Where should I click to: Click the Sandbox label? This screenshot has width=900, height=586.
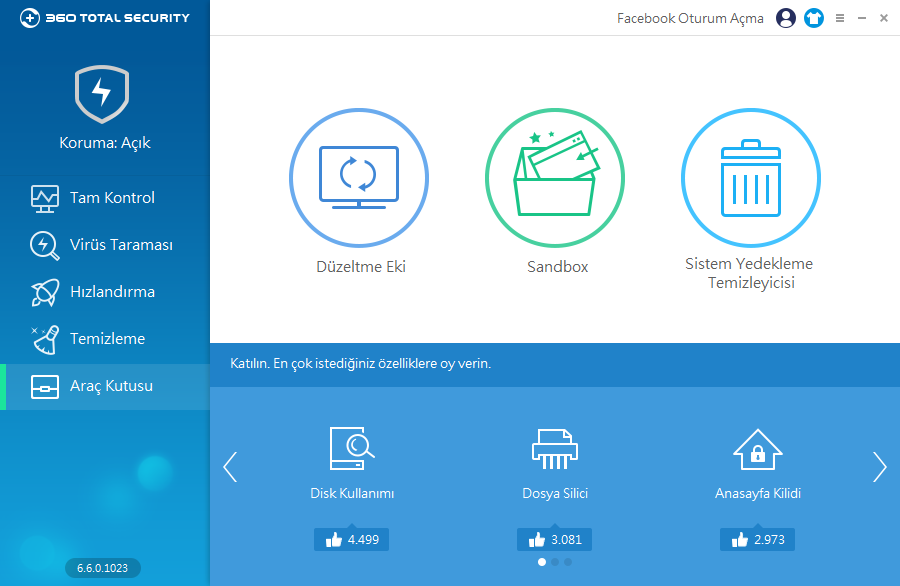557,267
